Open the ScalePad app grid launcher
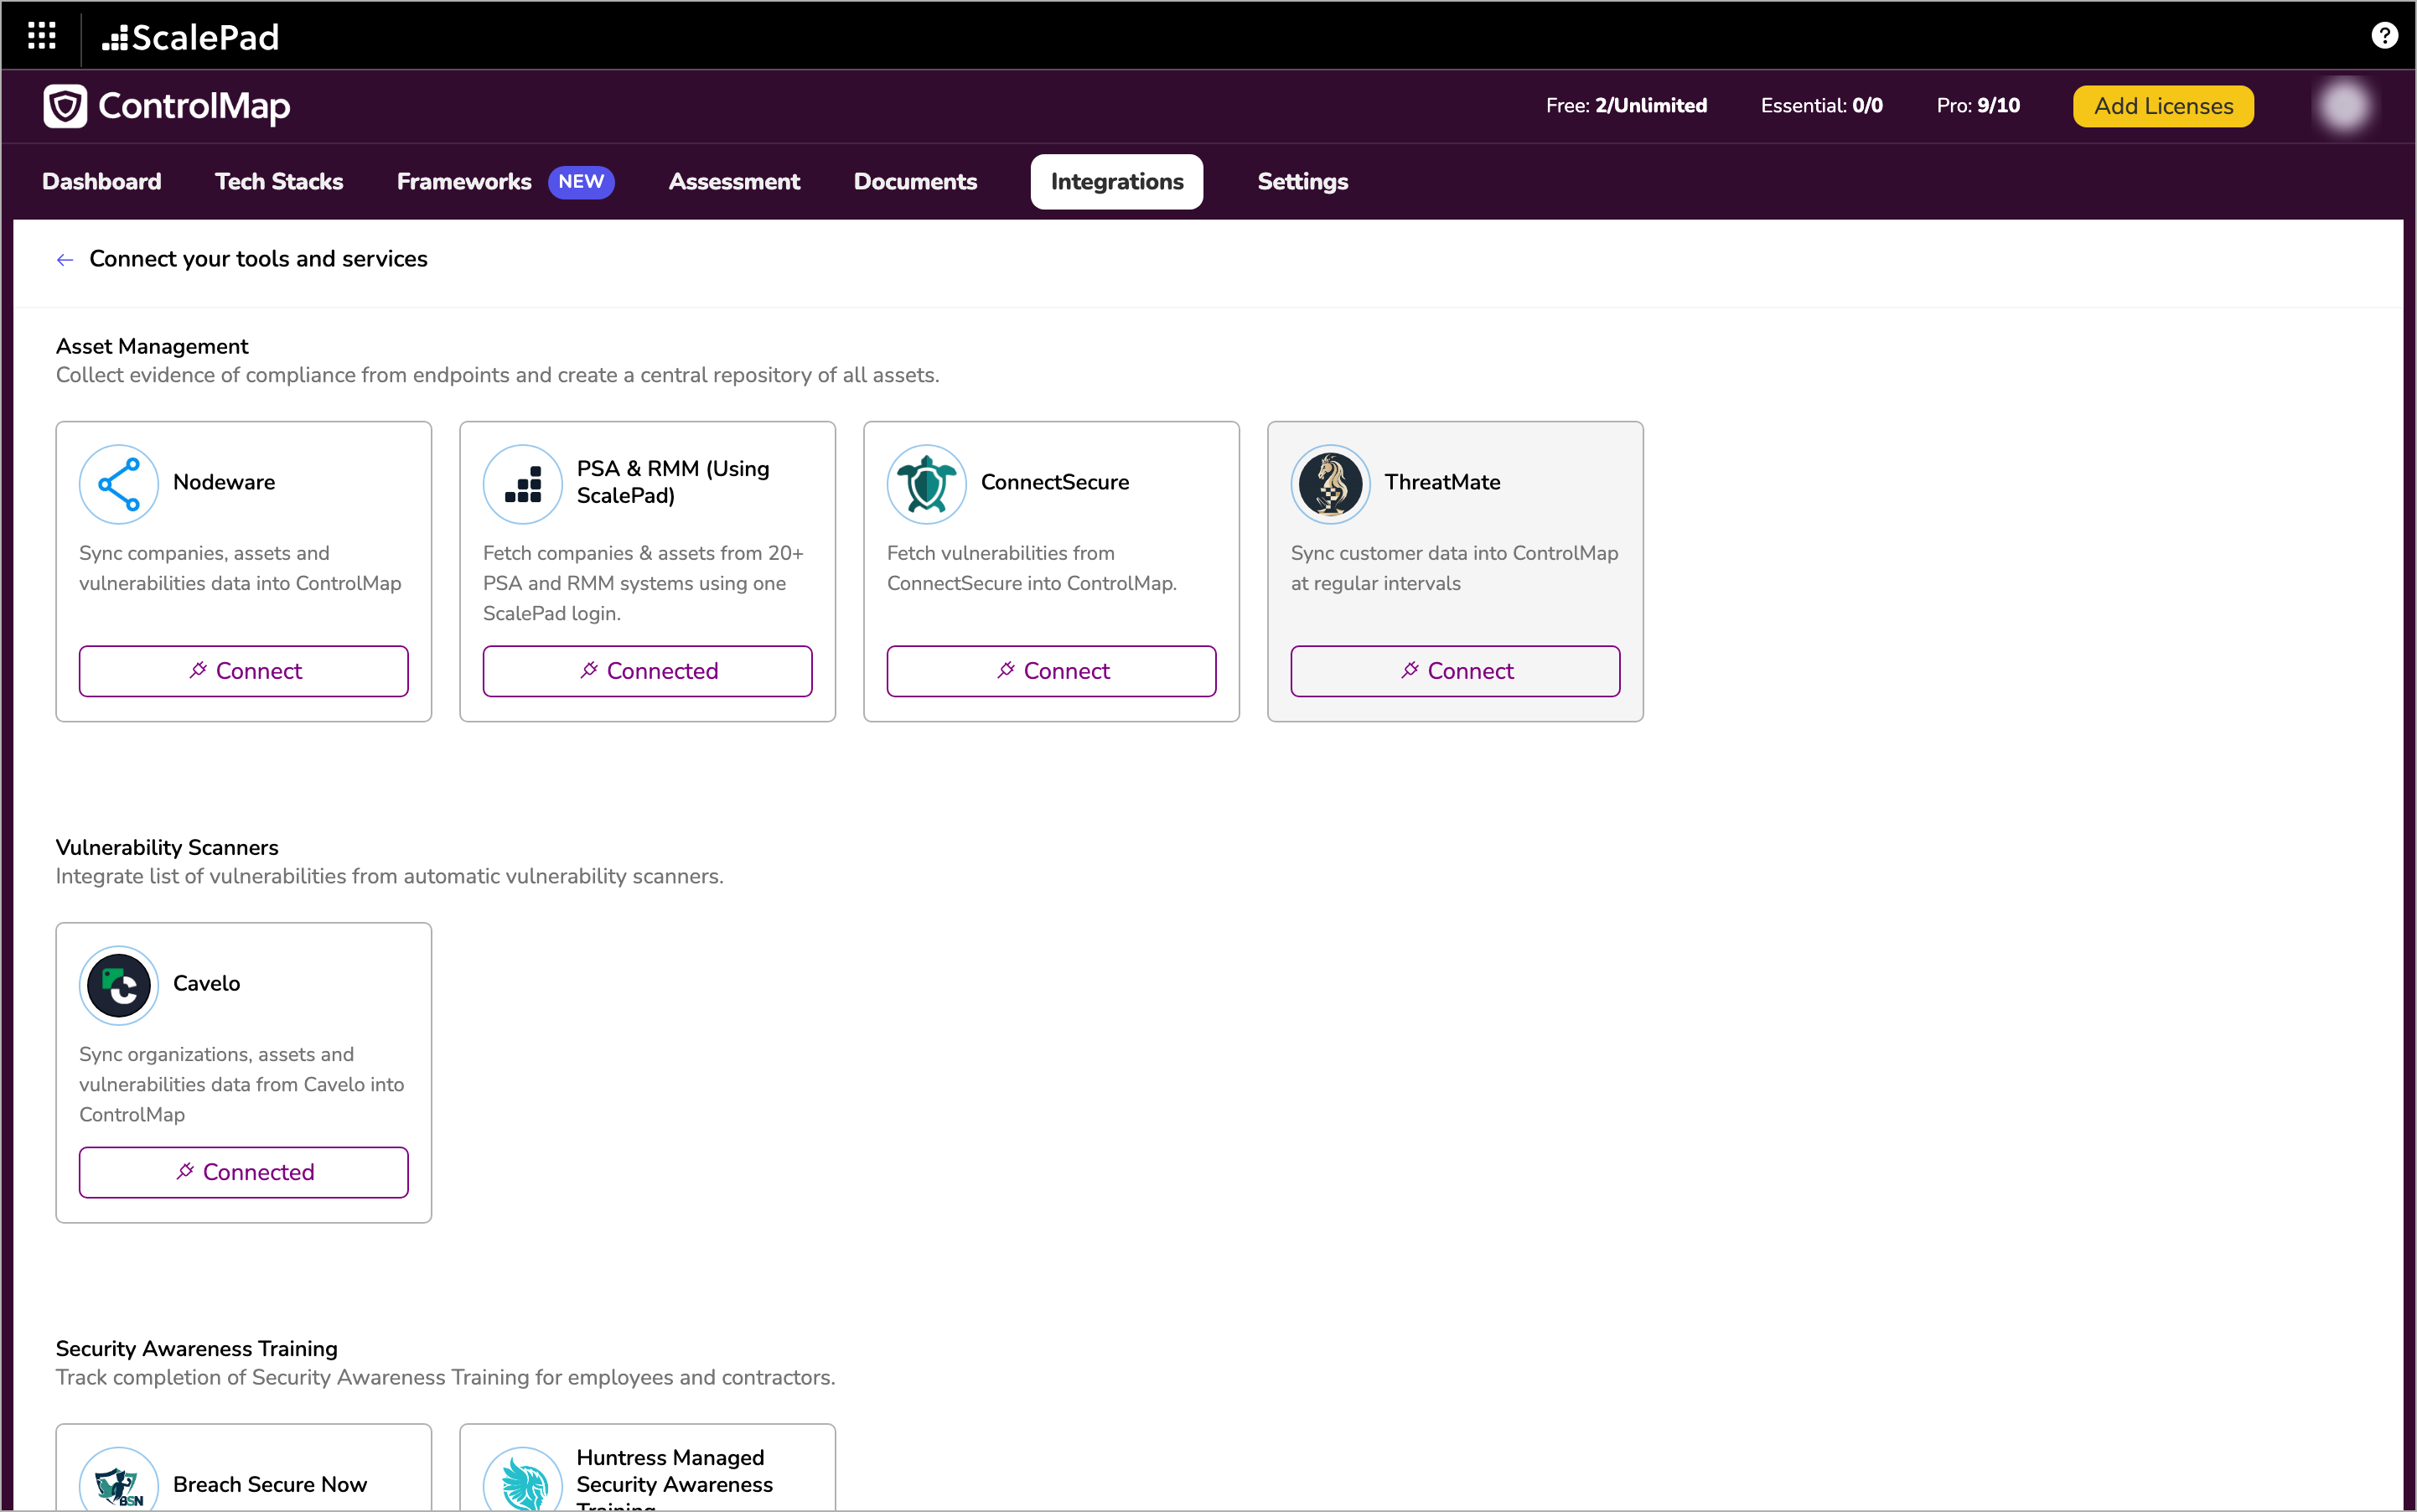The width and height of the screenshot is (2417, 1512). pyautogui.click(x=41, y=36)
